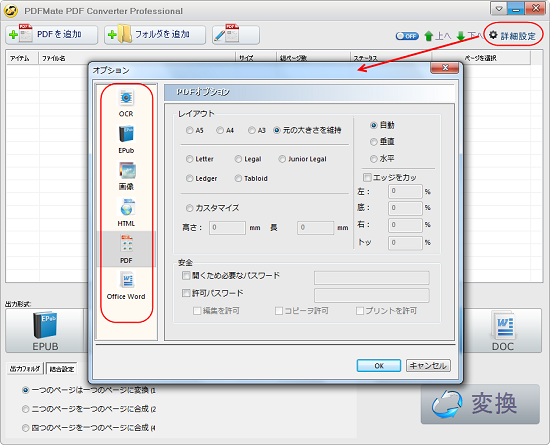The height and width of the screenshot is (445, 550).
Task: Check the プリントを許可 checkbox
Action: pos(360,311)
